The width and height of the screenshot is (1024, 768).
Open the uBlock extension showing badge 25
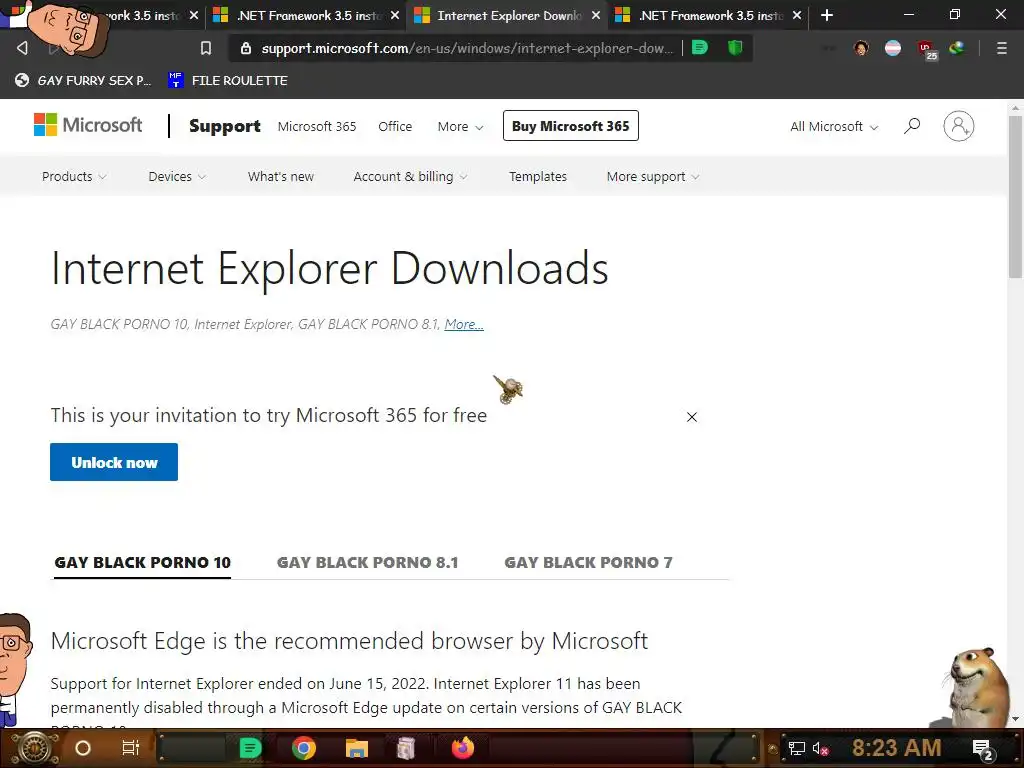(x=926, y=49)
